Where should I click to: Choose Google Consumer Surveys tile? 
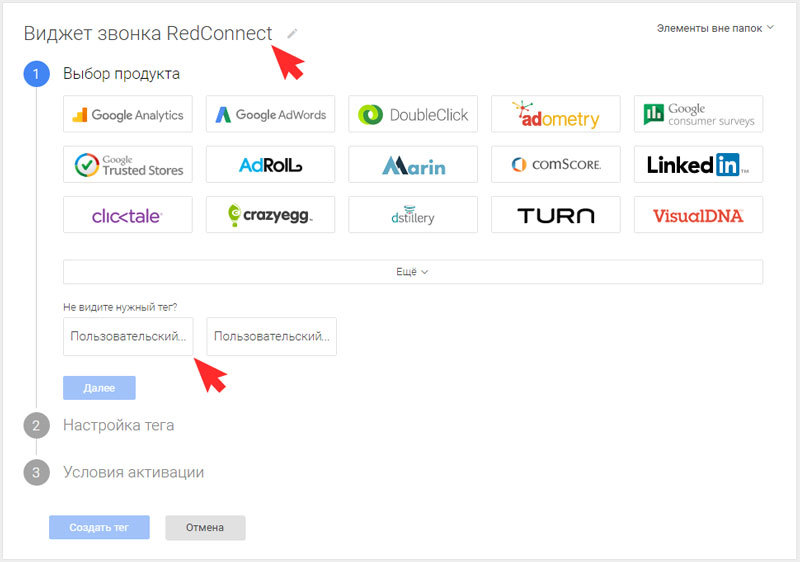(698, 114)
